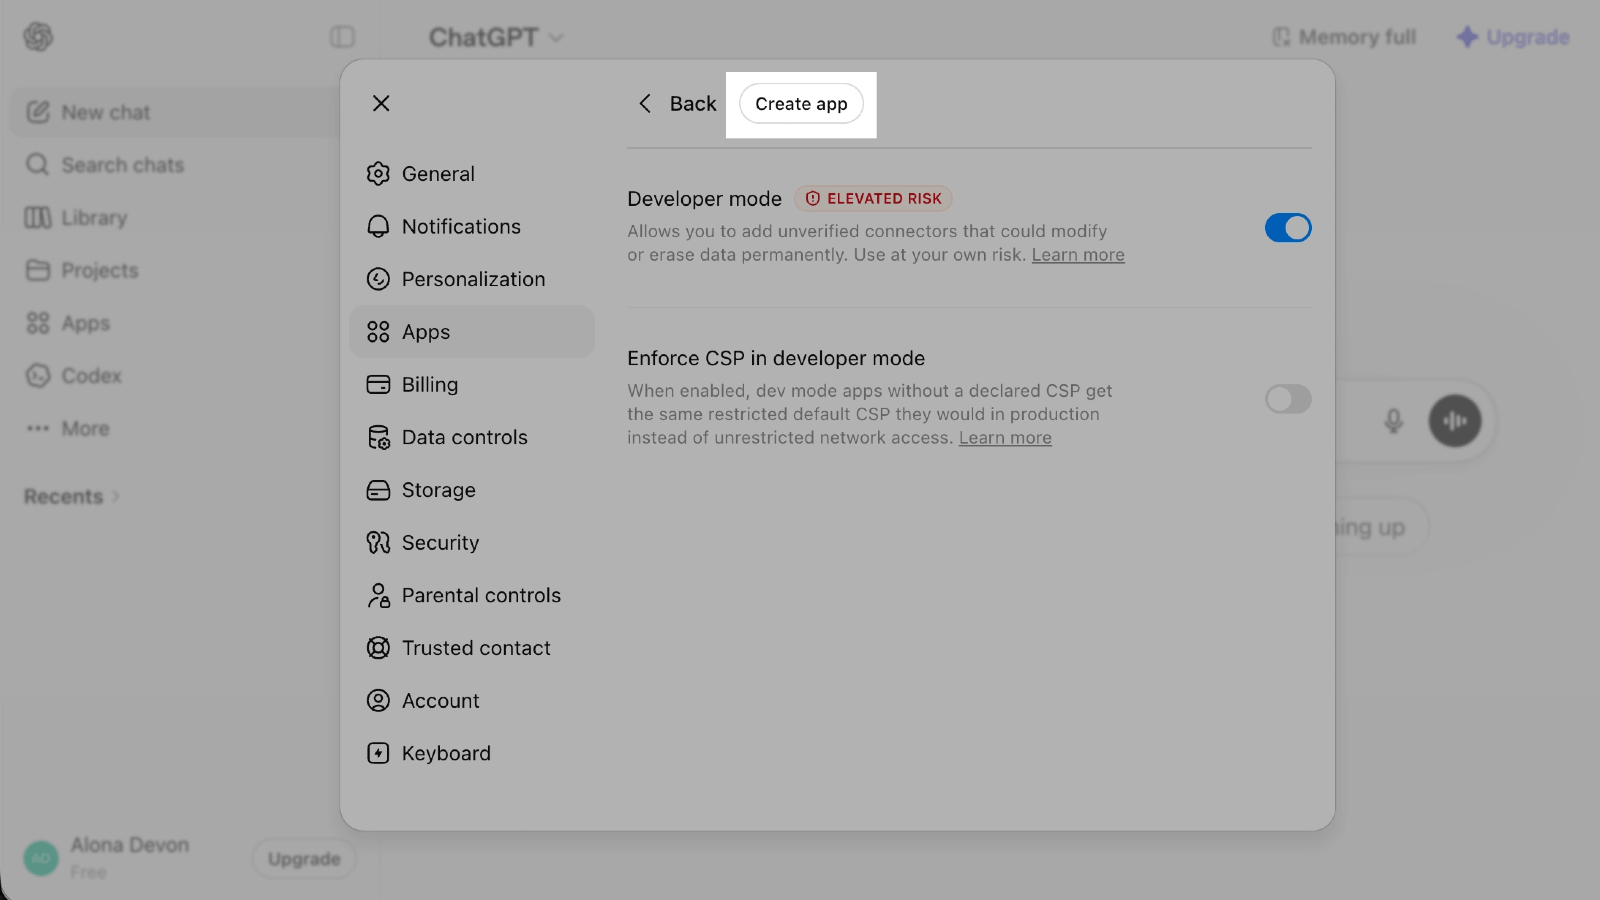Open Account settings tab
Image resolution: width=1600 pixels, height=900 pixels.
coord(472,701)
